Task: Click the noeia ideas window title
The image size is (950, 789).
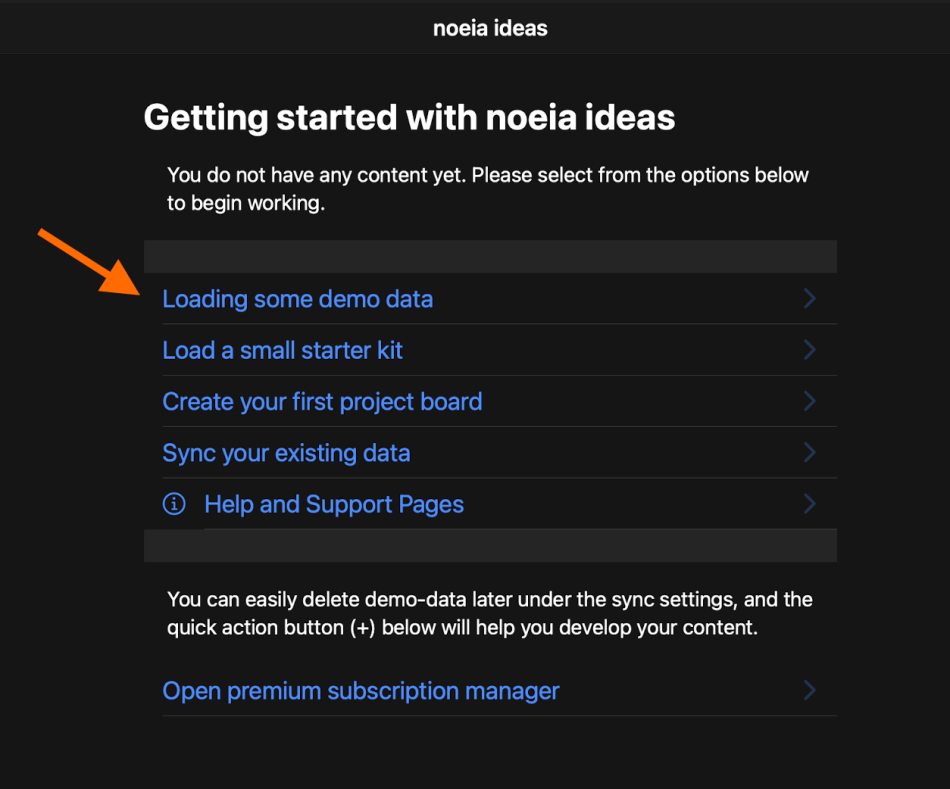Action: click(x=490, y=28)
